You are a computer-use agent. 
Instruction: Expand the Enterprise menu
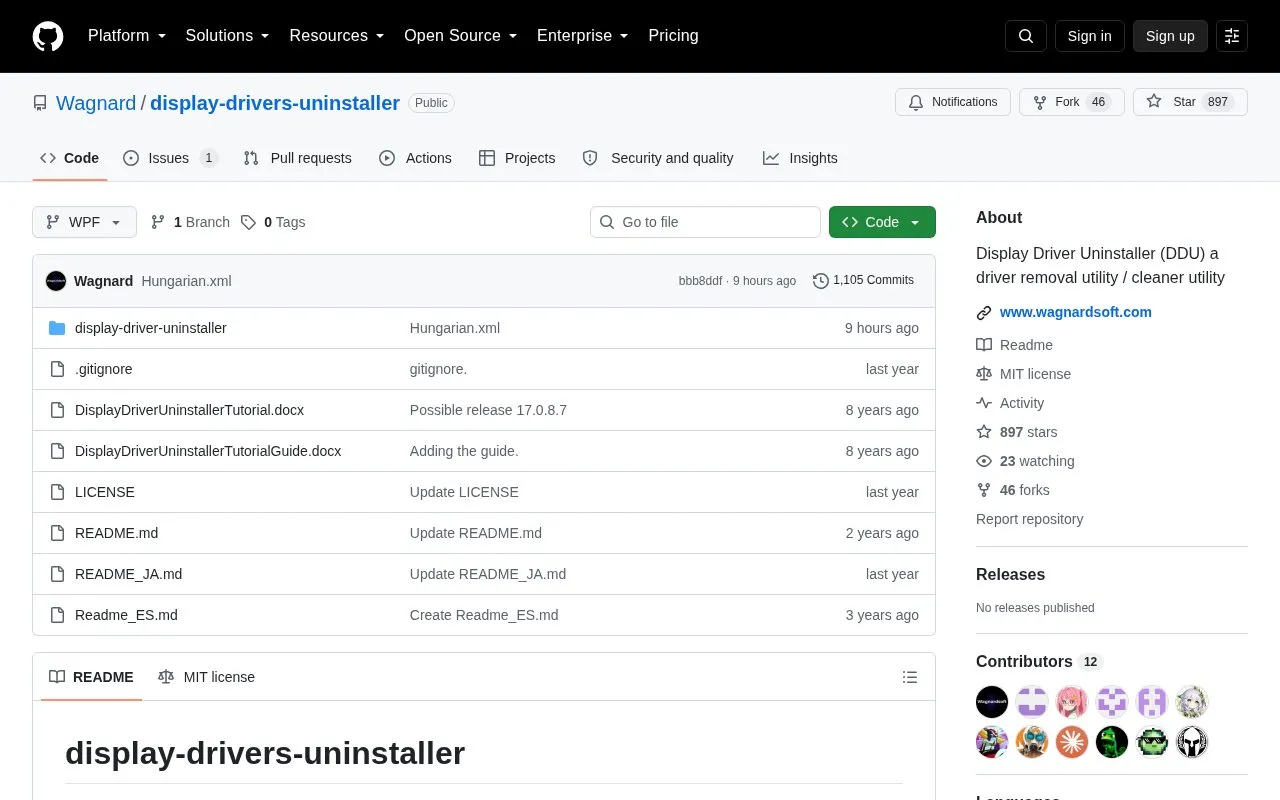pos(583,36)
